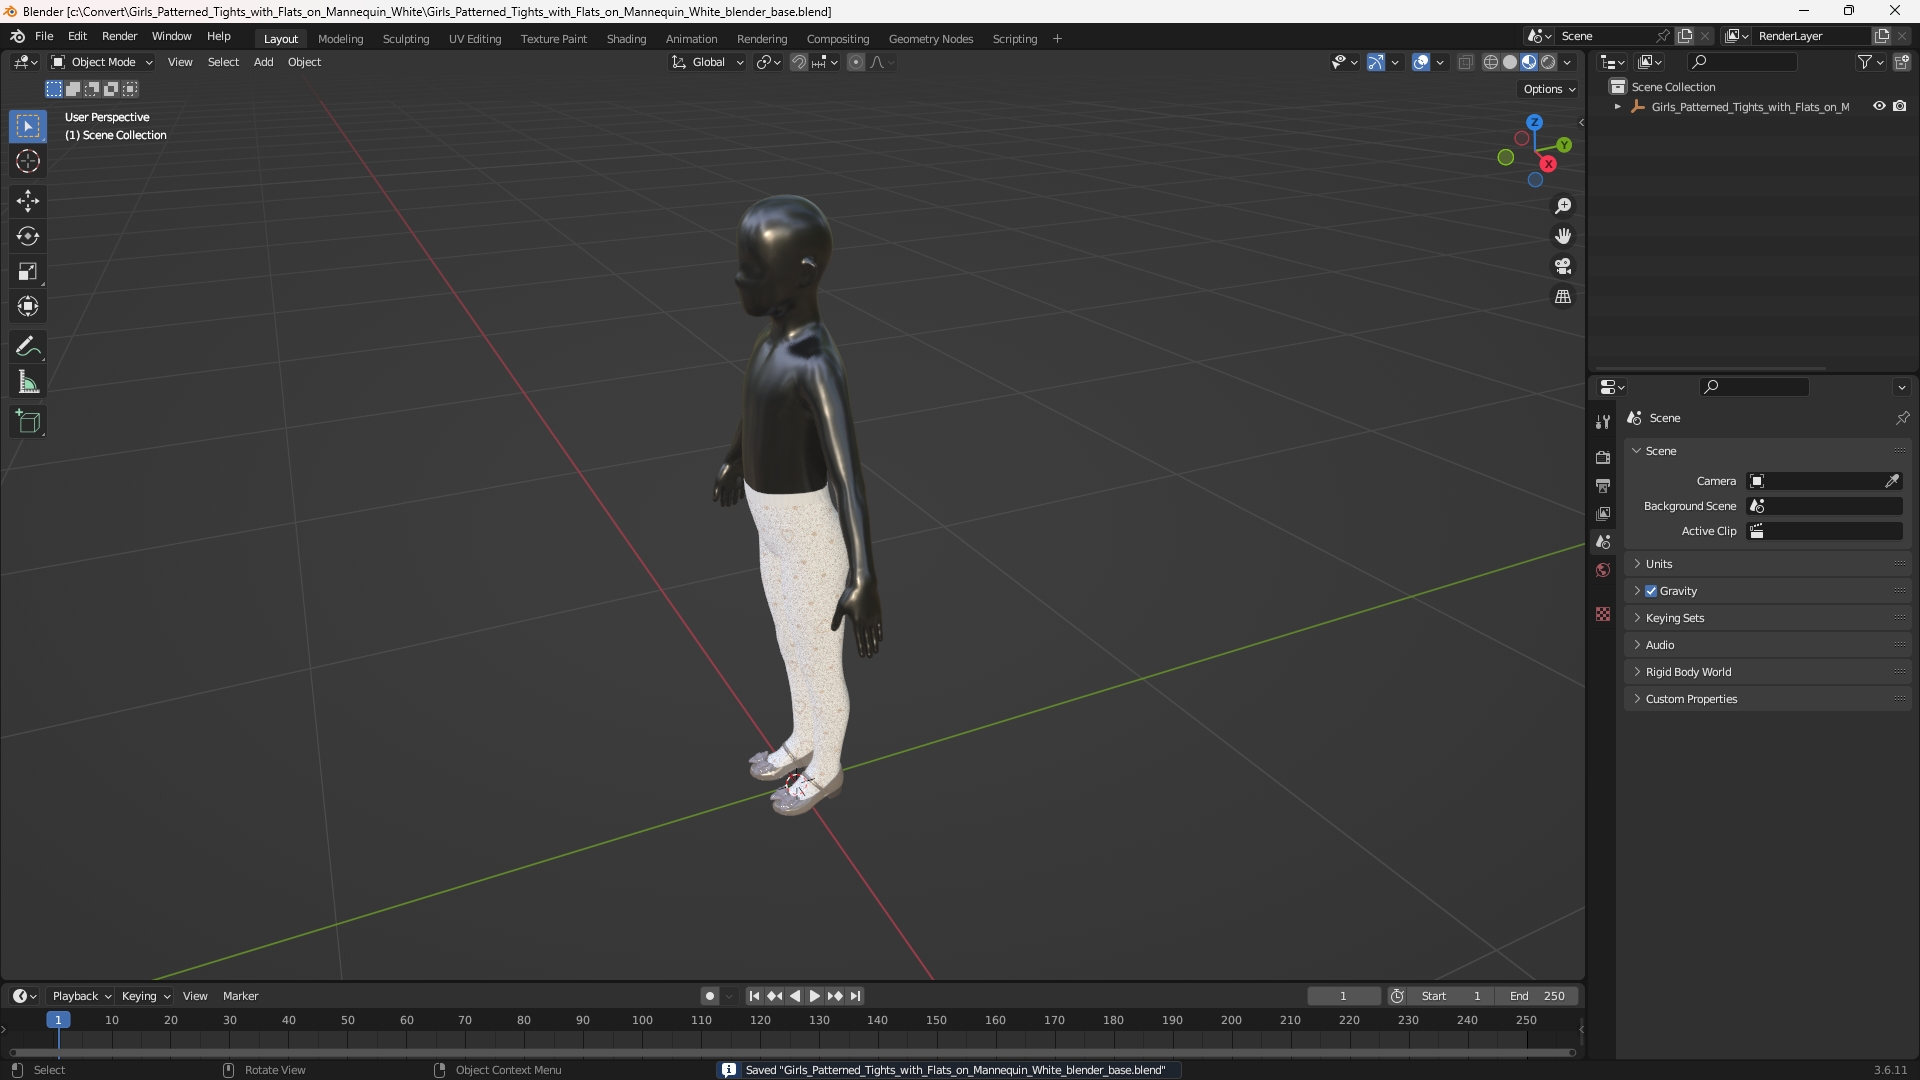The width and height of the screenshot is (1920, 1080).
Task: Open View Layer properties tab
Action: [1603, 513]
